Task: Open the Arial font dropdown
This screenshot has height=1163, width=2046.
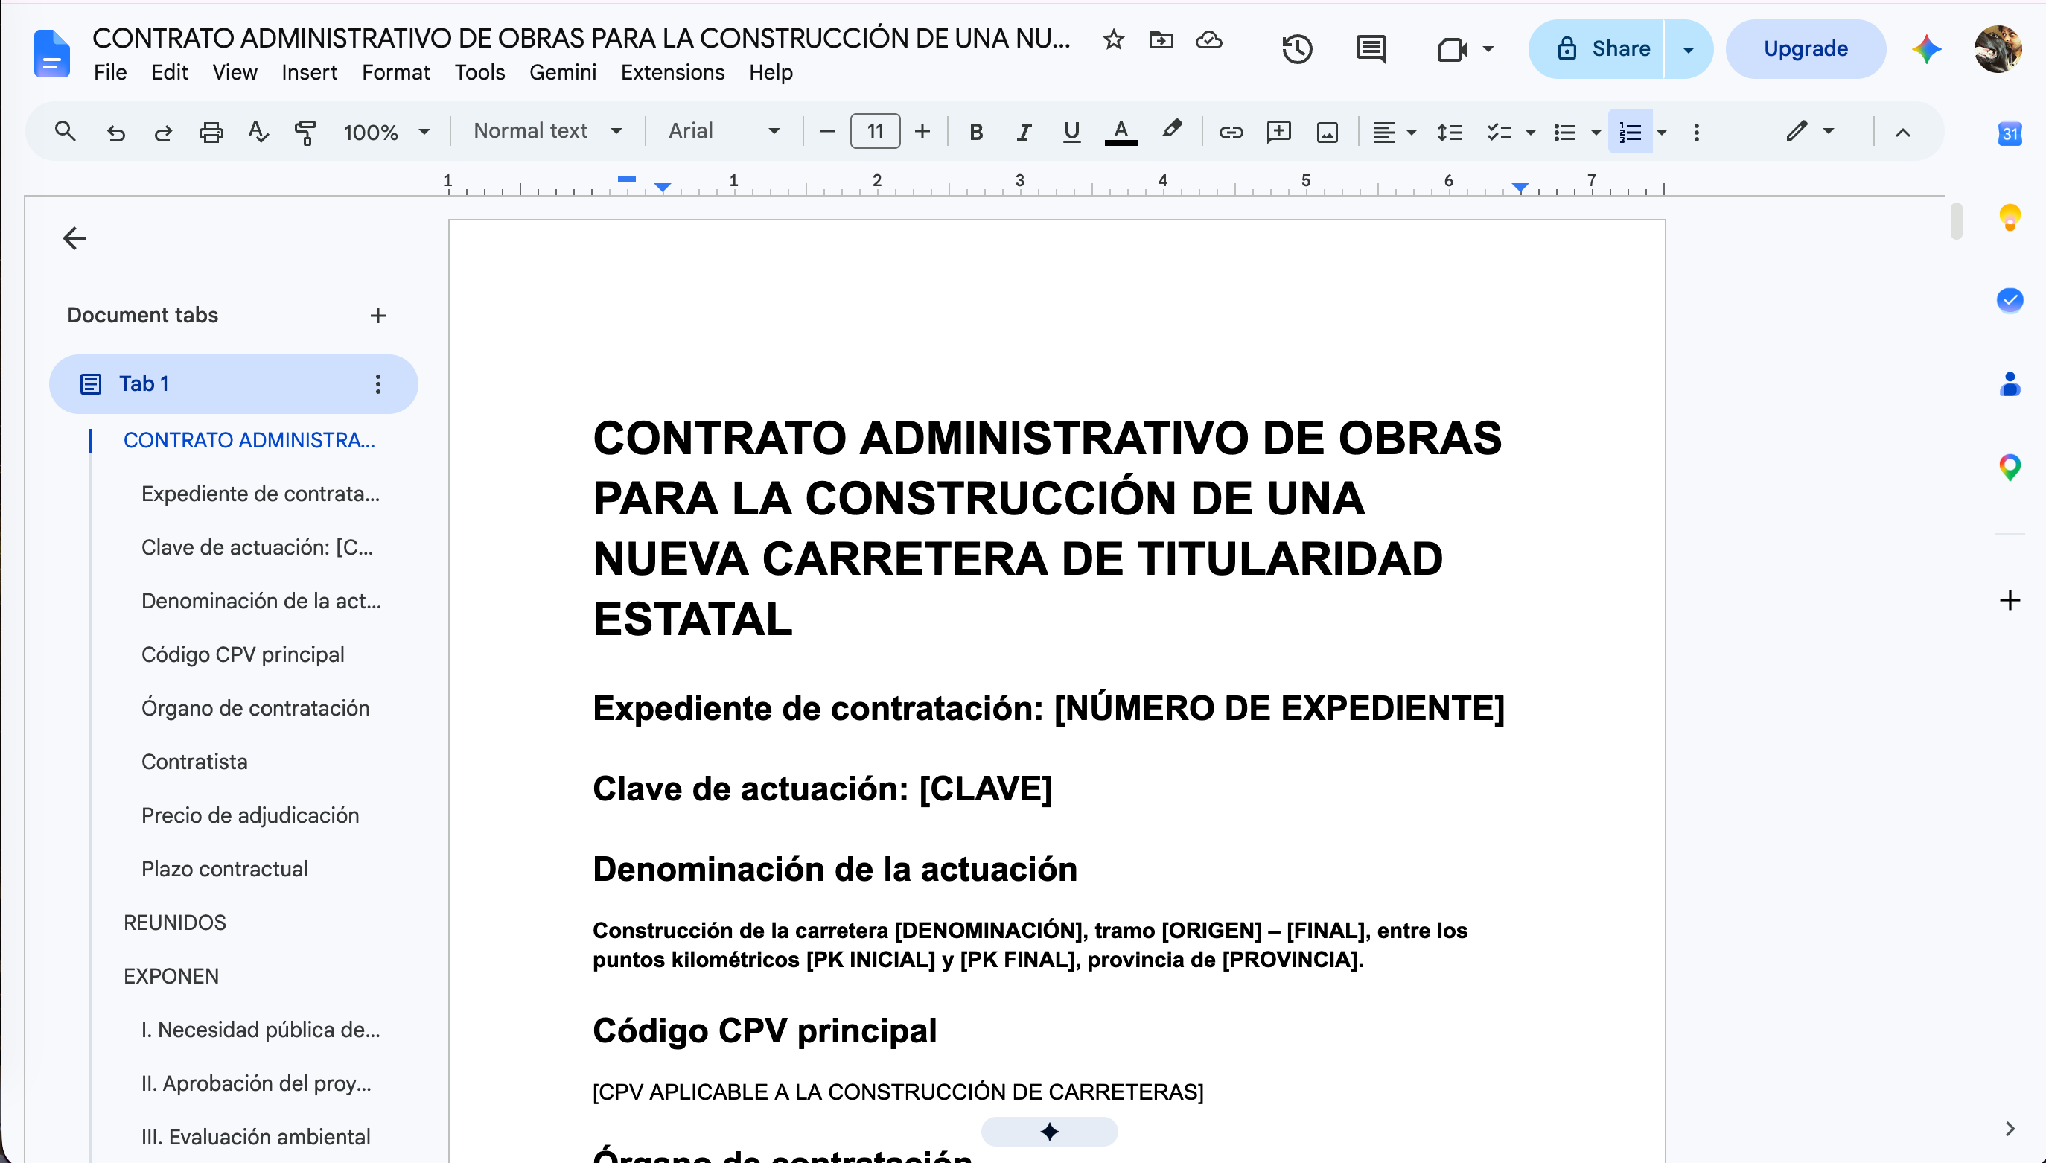Action: 724,131
